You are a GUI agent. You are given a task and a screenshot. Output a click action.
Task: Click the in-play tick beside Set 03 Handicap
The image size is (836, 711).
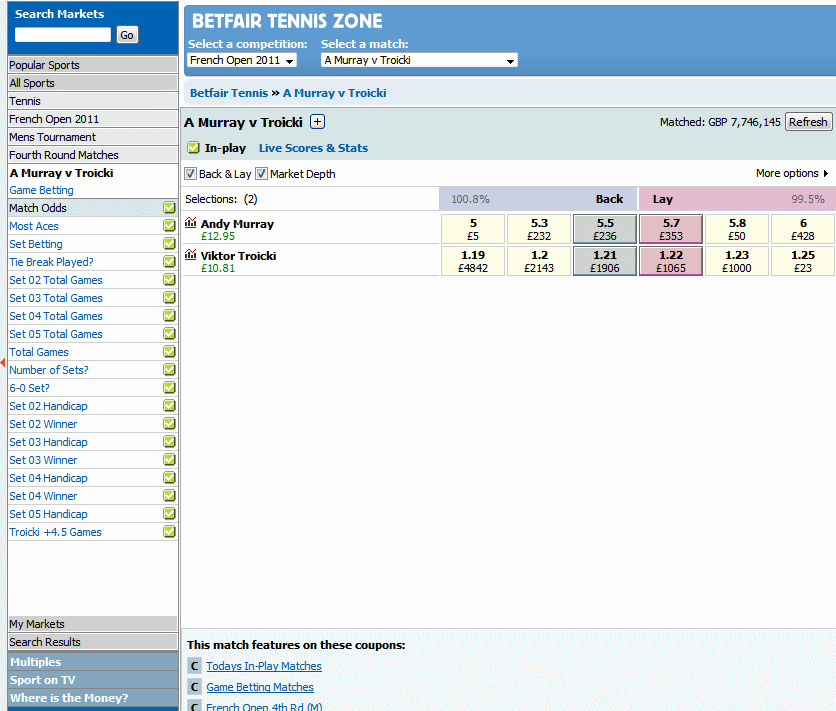click(x=170, y=442)
